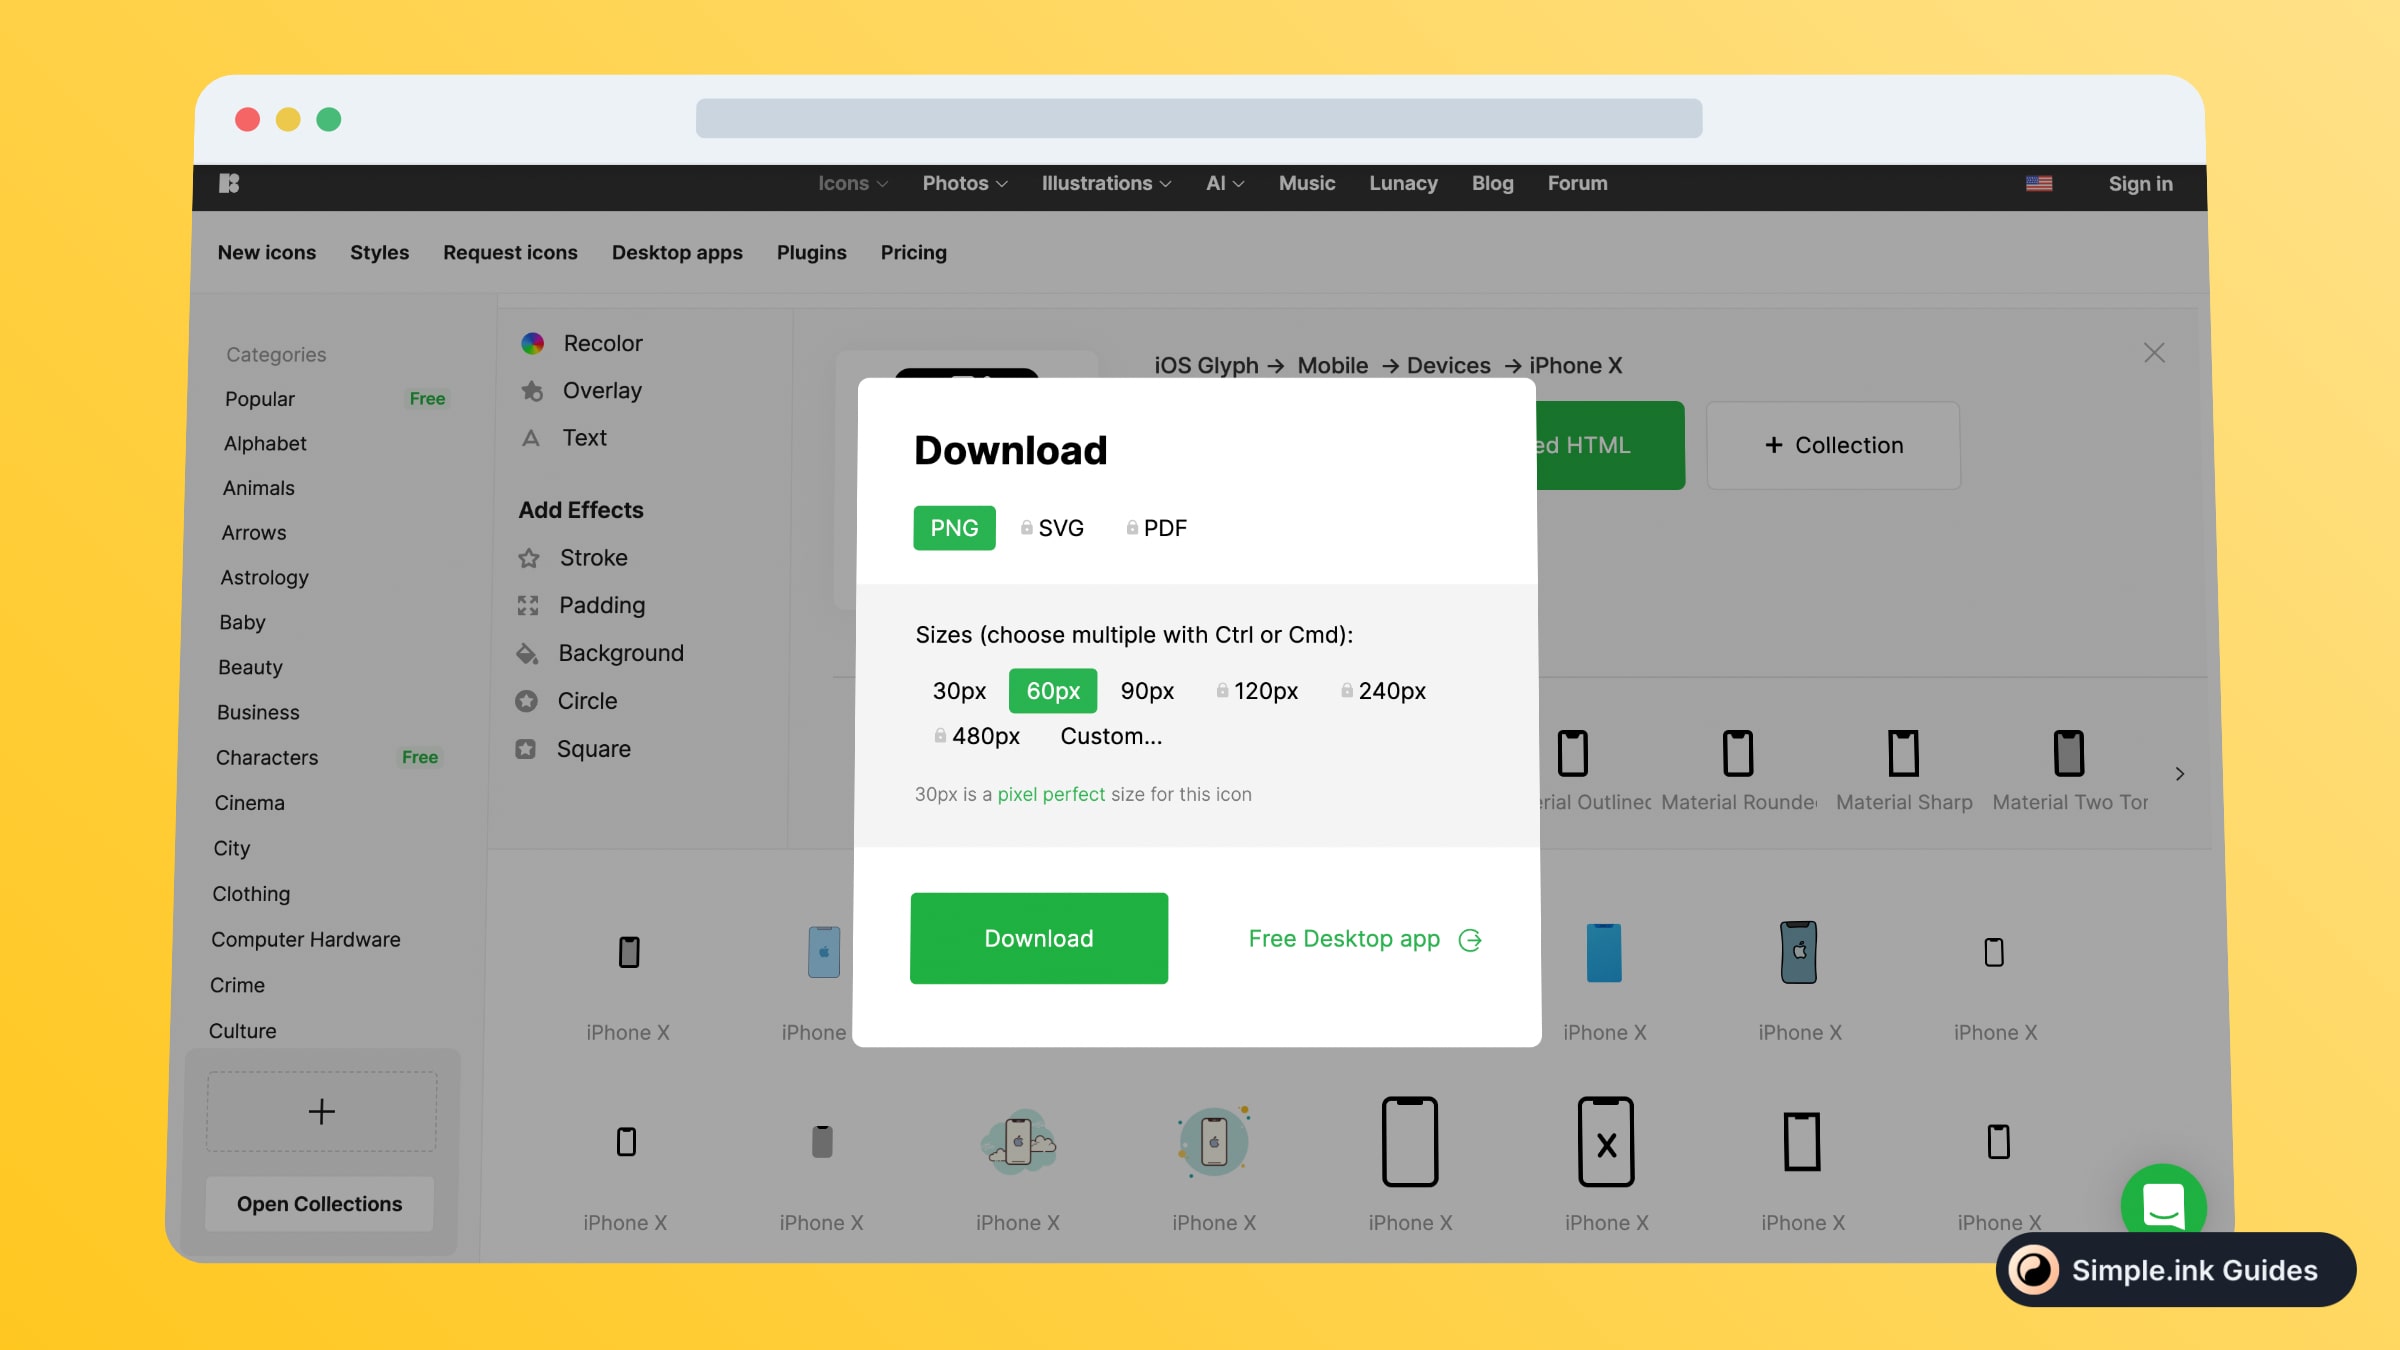Viewport: 2400px width, 1350px height.
Task: Expand the Photos dropdown menu
Action: (x=965, y=183)
